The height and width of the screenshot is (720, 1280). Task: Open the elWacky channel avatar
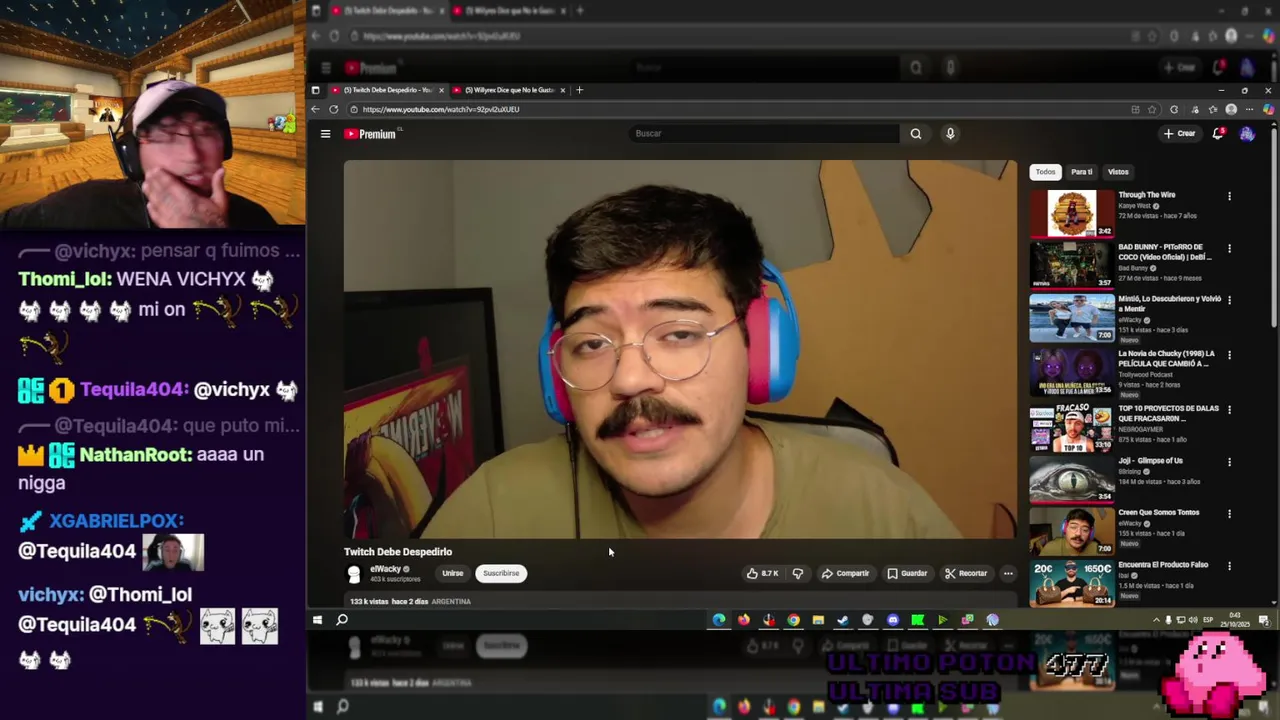[353, 573]
